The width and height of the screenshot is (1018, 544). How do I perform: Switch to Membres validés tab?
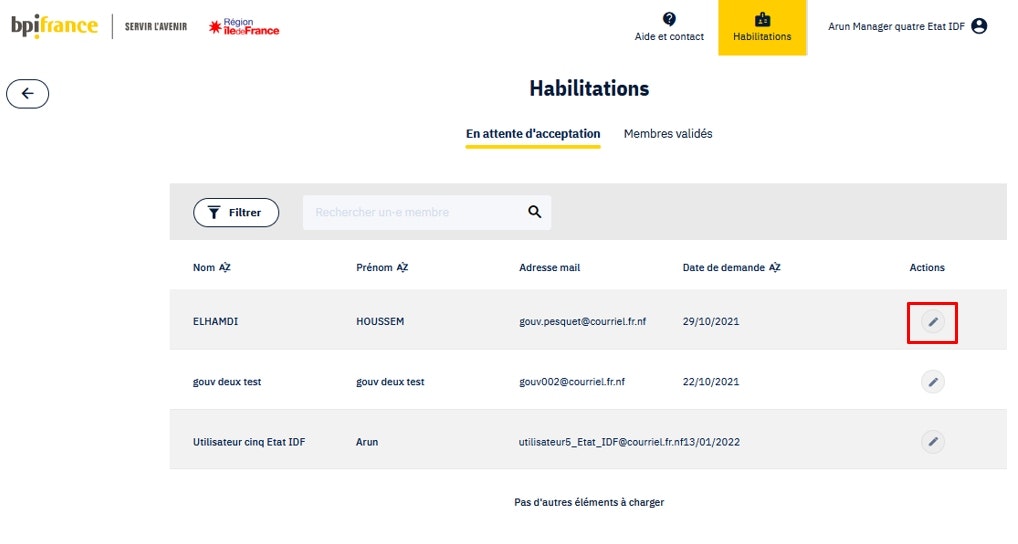pos(668,134)
